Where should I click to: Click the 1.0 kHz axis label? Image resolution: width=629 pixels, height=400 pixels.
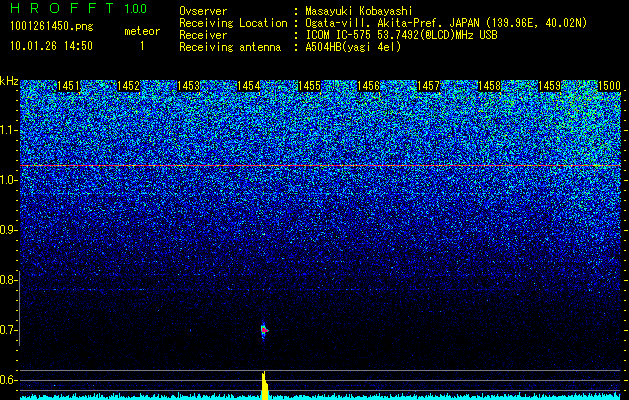click(x=8, y=181)
